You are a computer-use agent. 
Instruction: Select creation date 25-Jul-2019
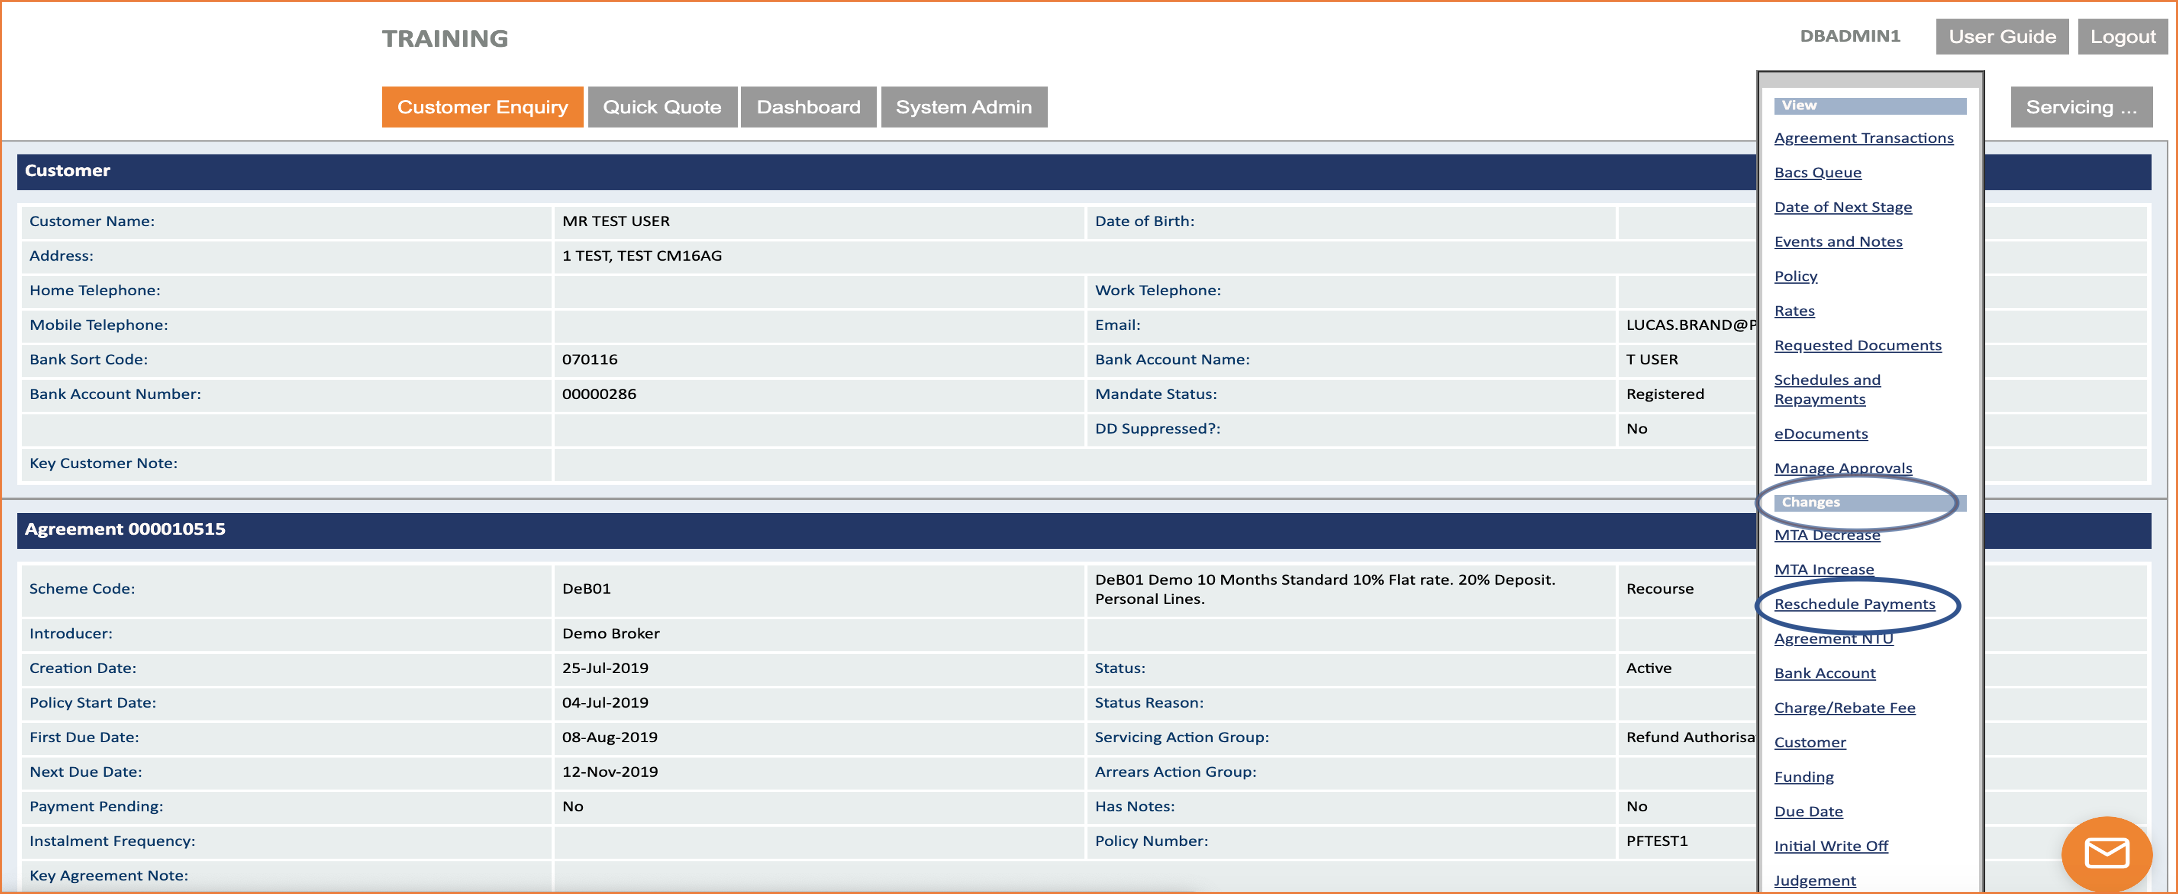pyautogui.click(x=605, y=668)
